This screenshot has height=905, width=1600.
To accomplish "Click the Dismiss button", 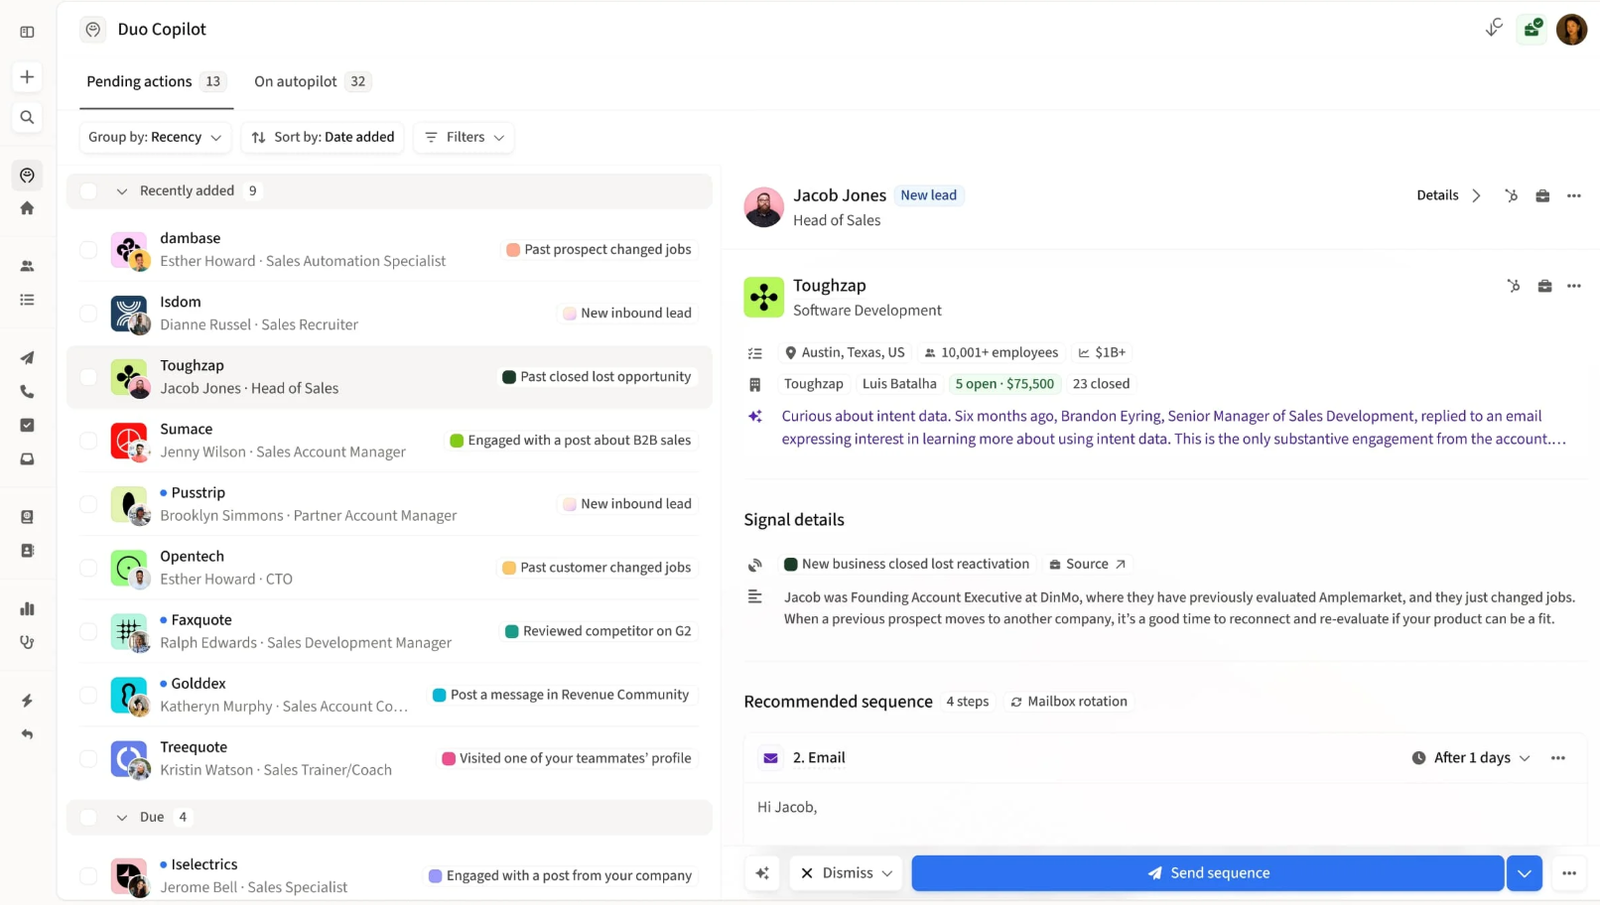I will click(846, 873).
